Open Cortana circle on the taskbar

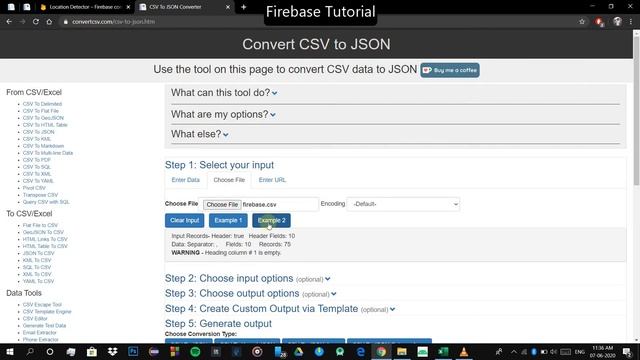coord(50,351)
